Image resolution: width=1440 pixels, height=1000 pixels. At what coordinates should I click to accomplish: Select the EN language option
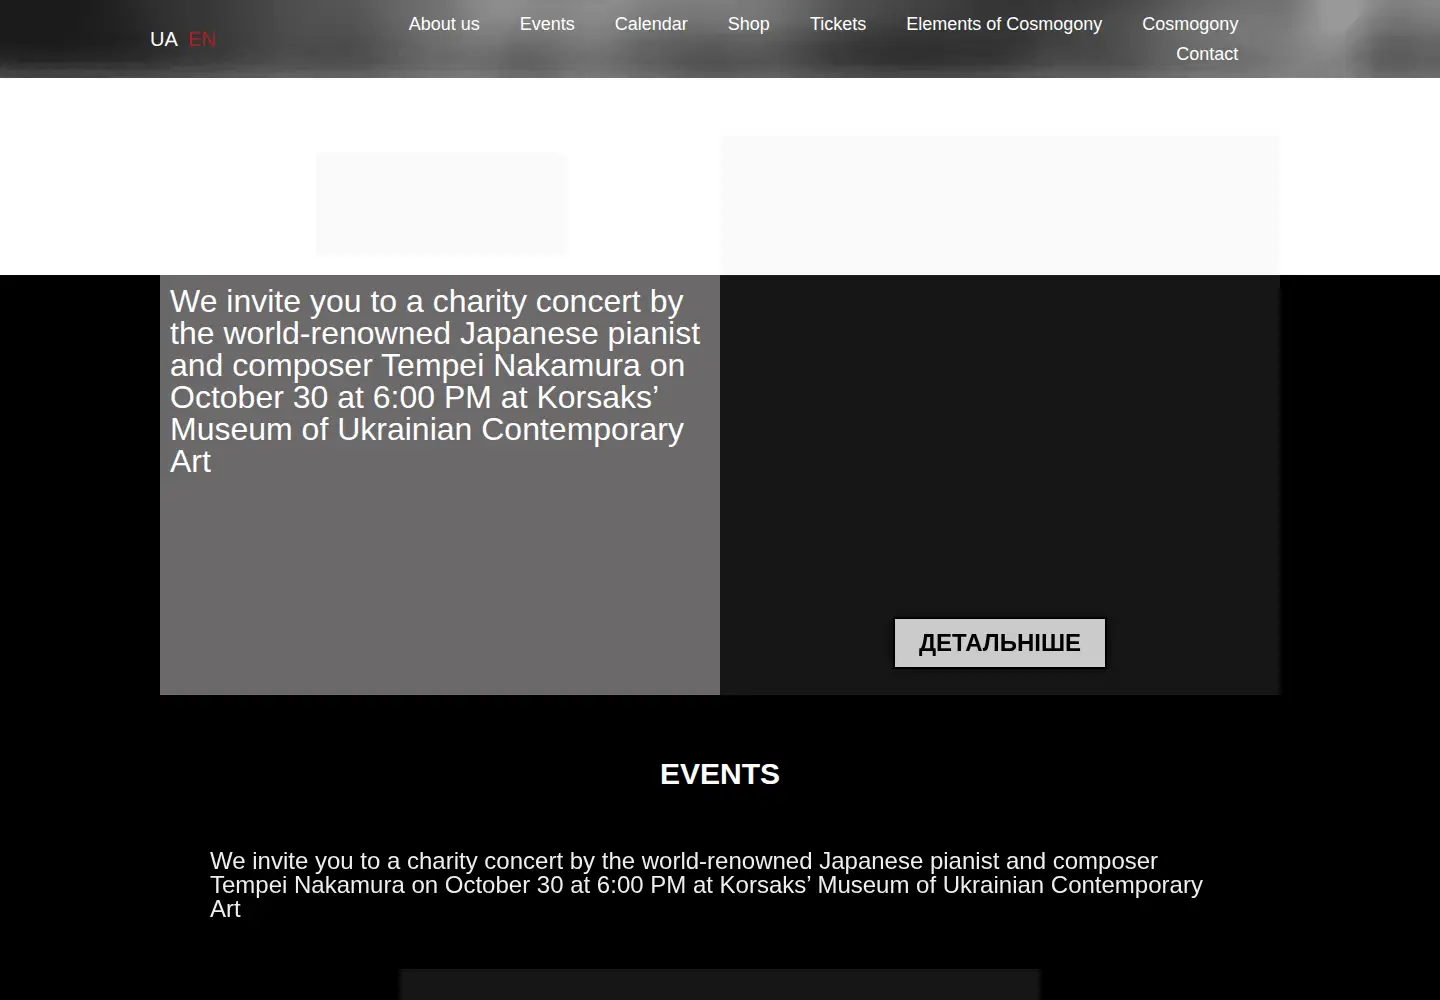202,39
